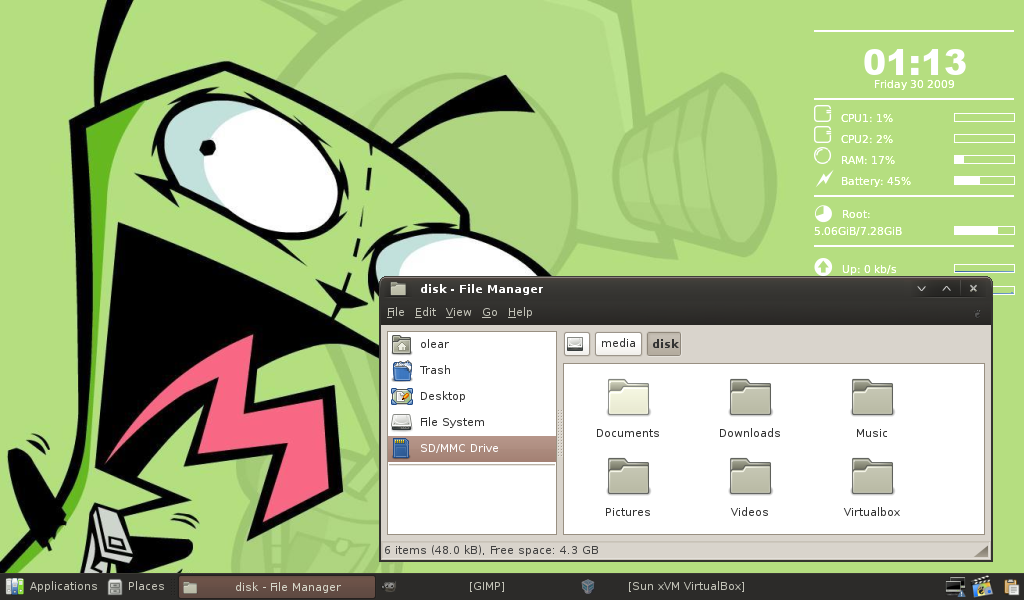Click the GIMP mascot icon in taskbar
The image size is (1024, 600).
389,586
